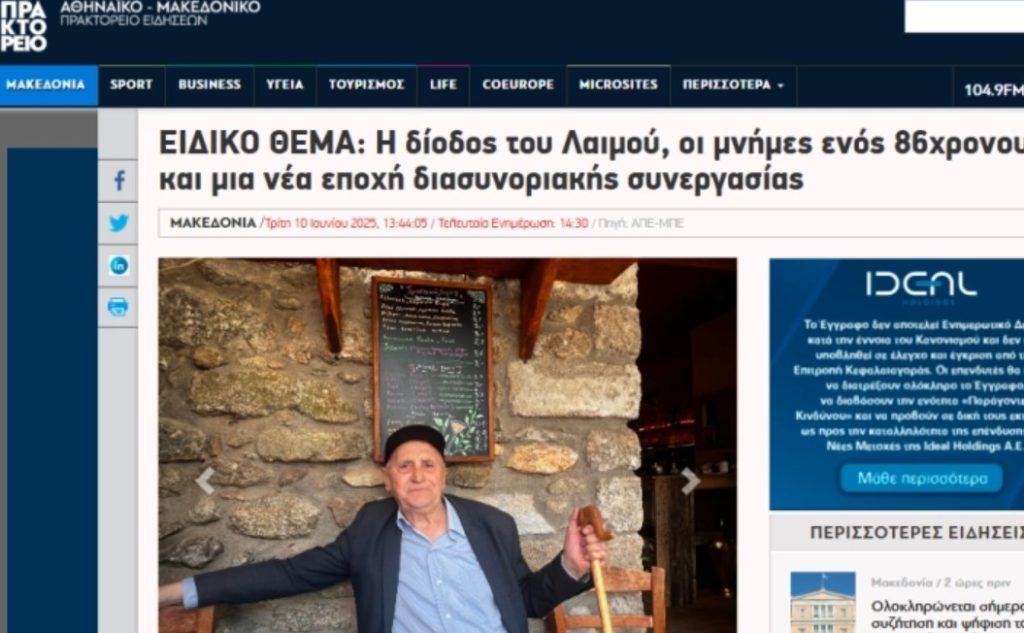Click the 104.9FM radio link
1024x633 pixels.
993,90
